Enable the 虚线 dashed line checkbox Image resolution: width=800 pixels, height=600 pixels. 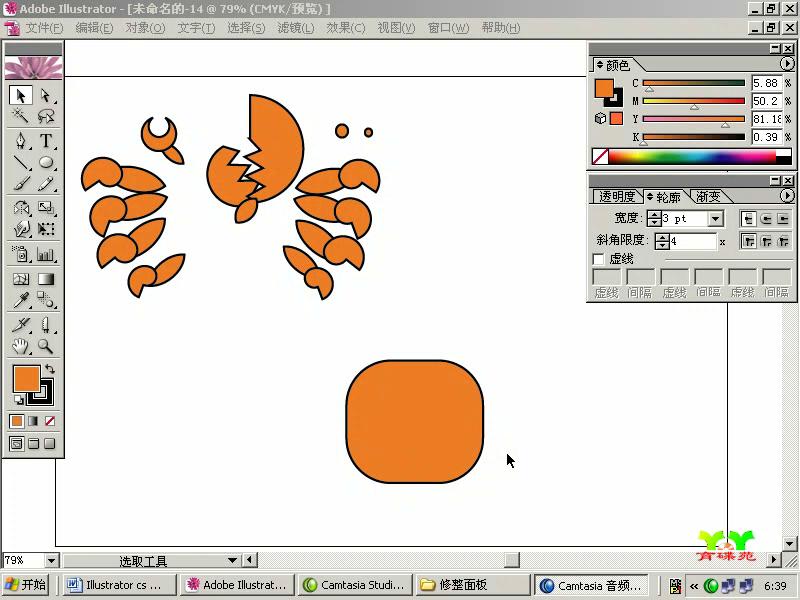[x=598, y=259]
